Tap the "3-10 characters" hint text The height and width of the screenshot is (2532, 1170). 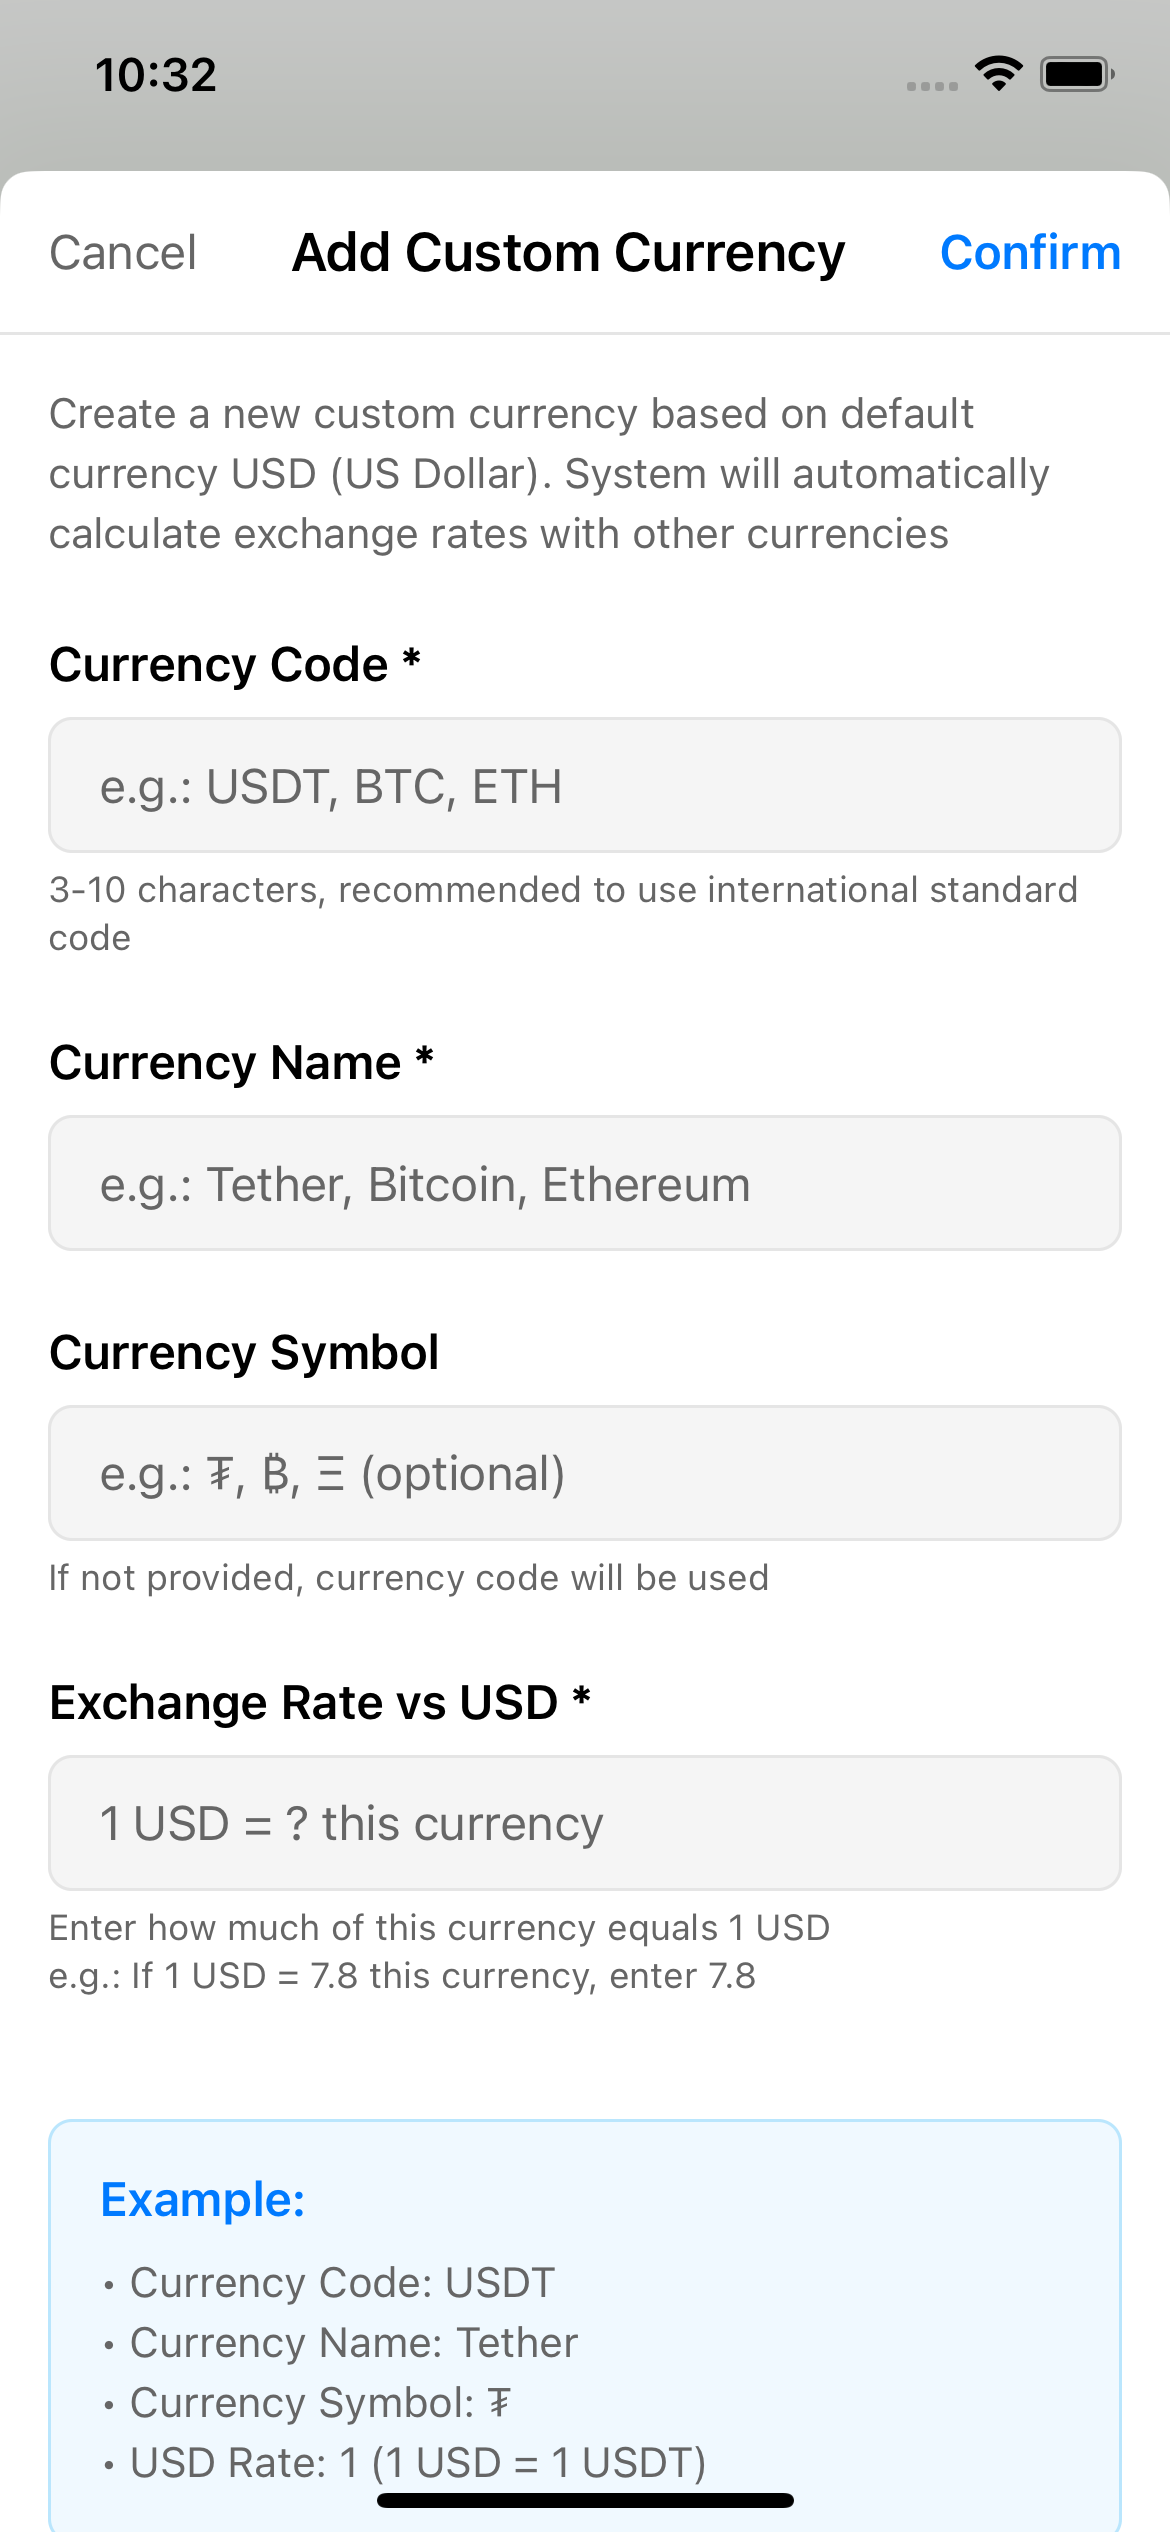tap(563, 890)
